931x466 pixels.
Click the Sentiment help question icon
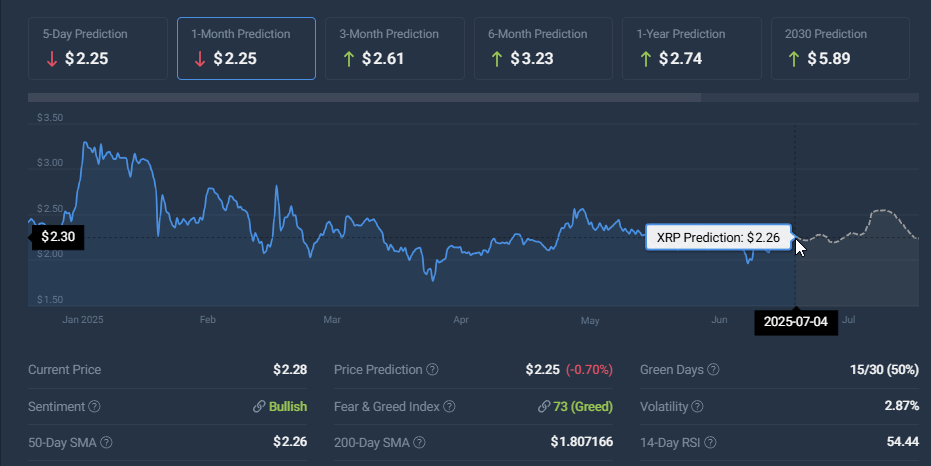(x=94, y=407)
